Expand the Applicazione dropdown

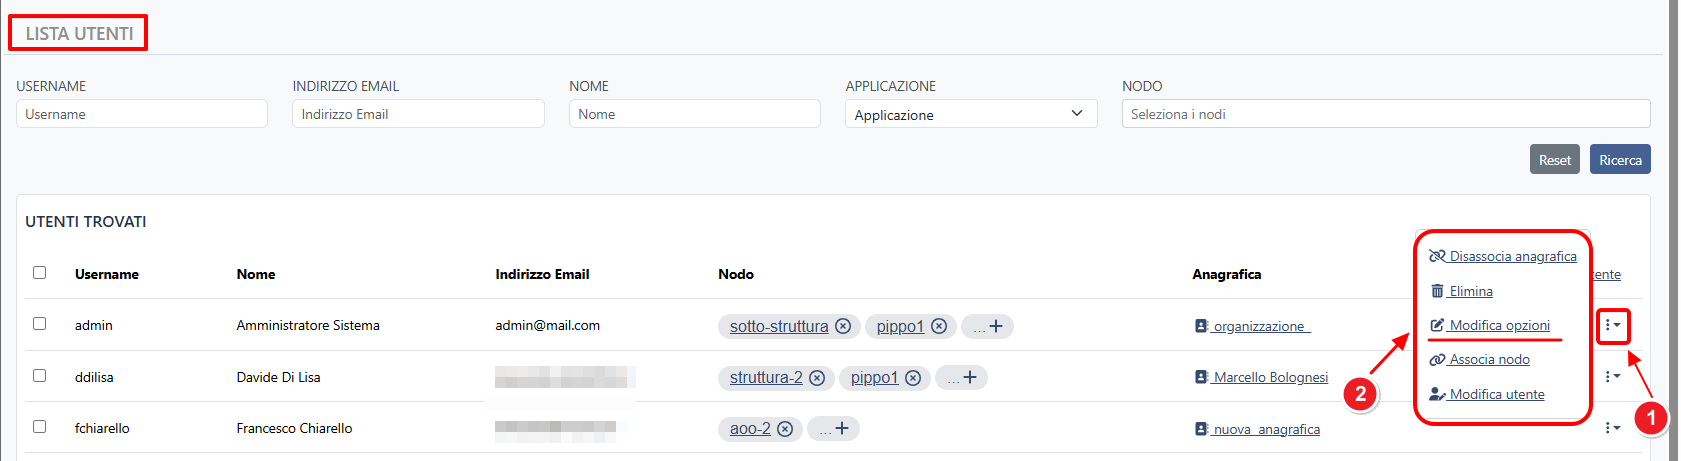tap(970, 114)
